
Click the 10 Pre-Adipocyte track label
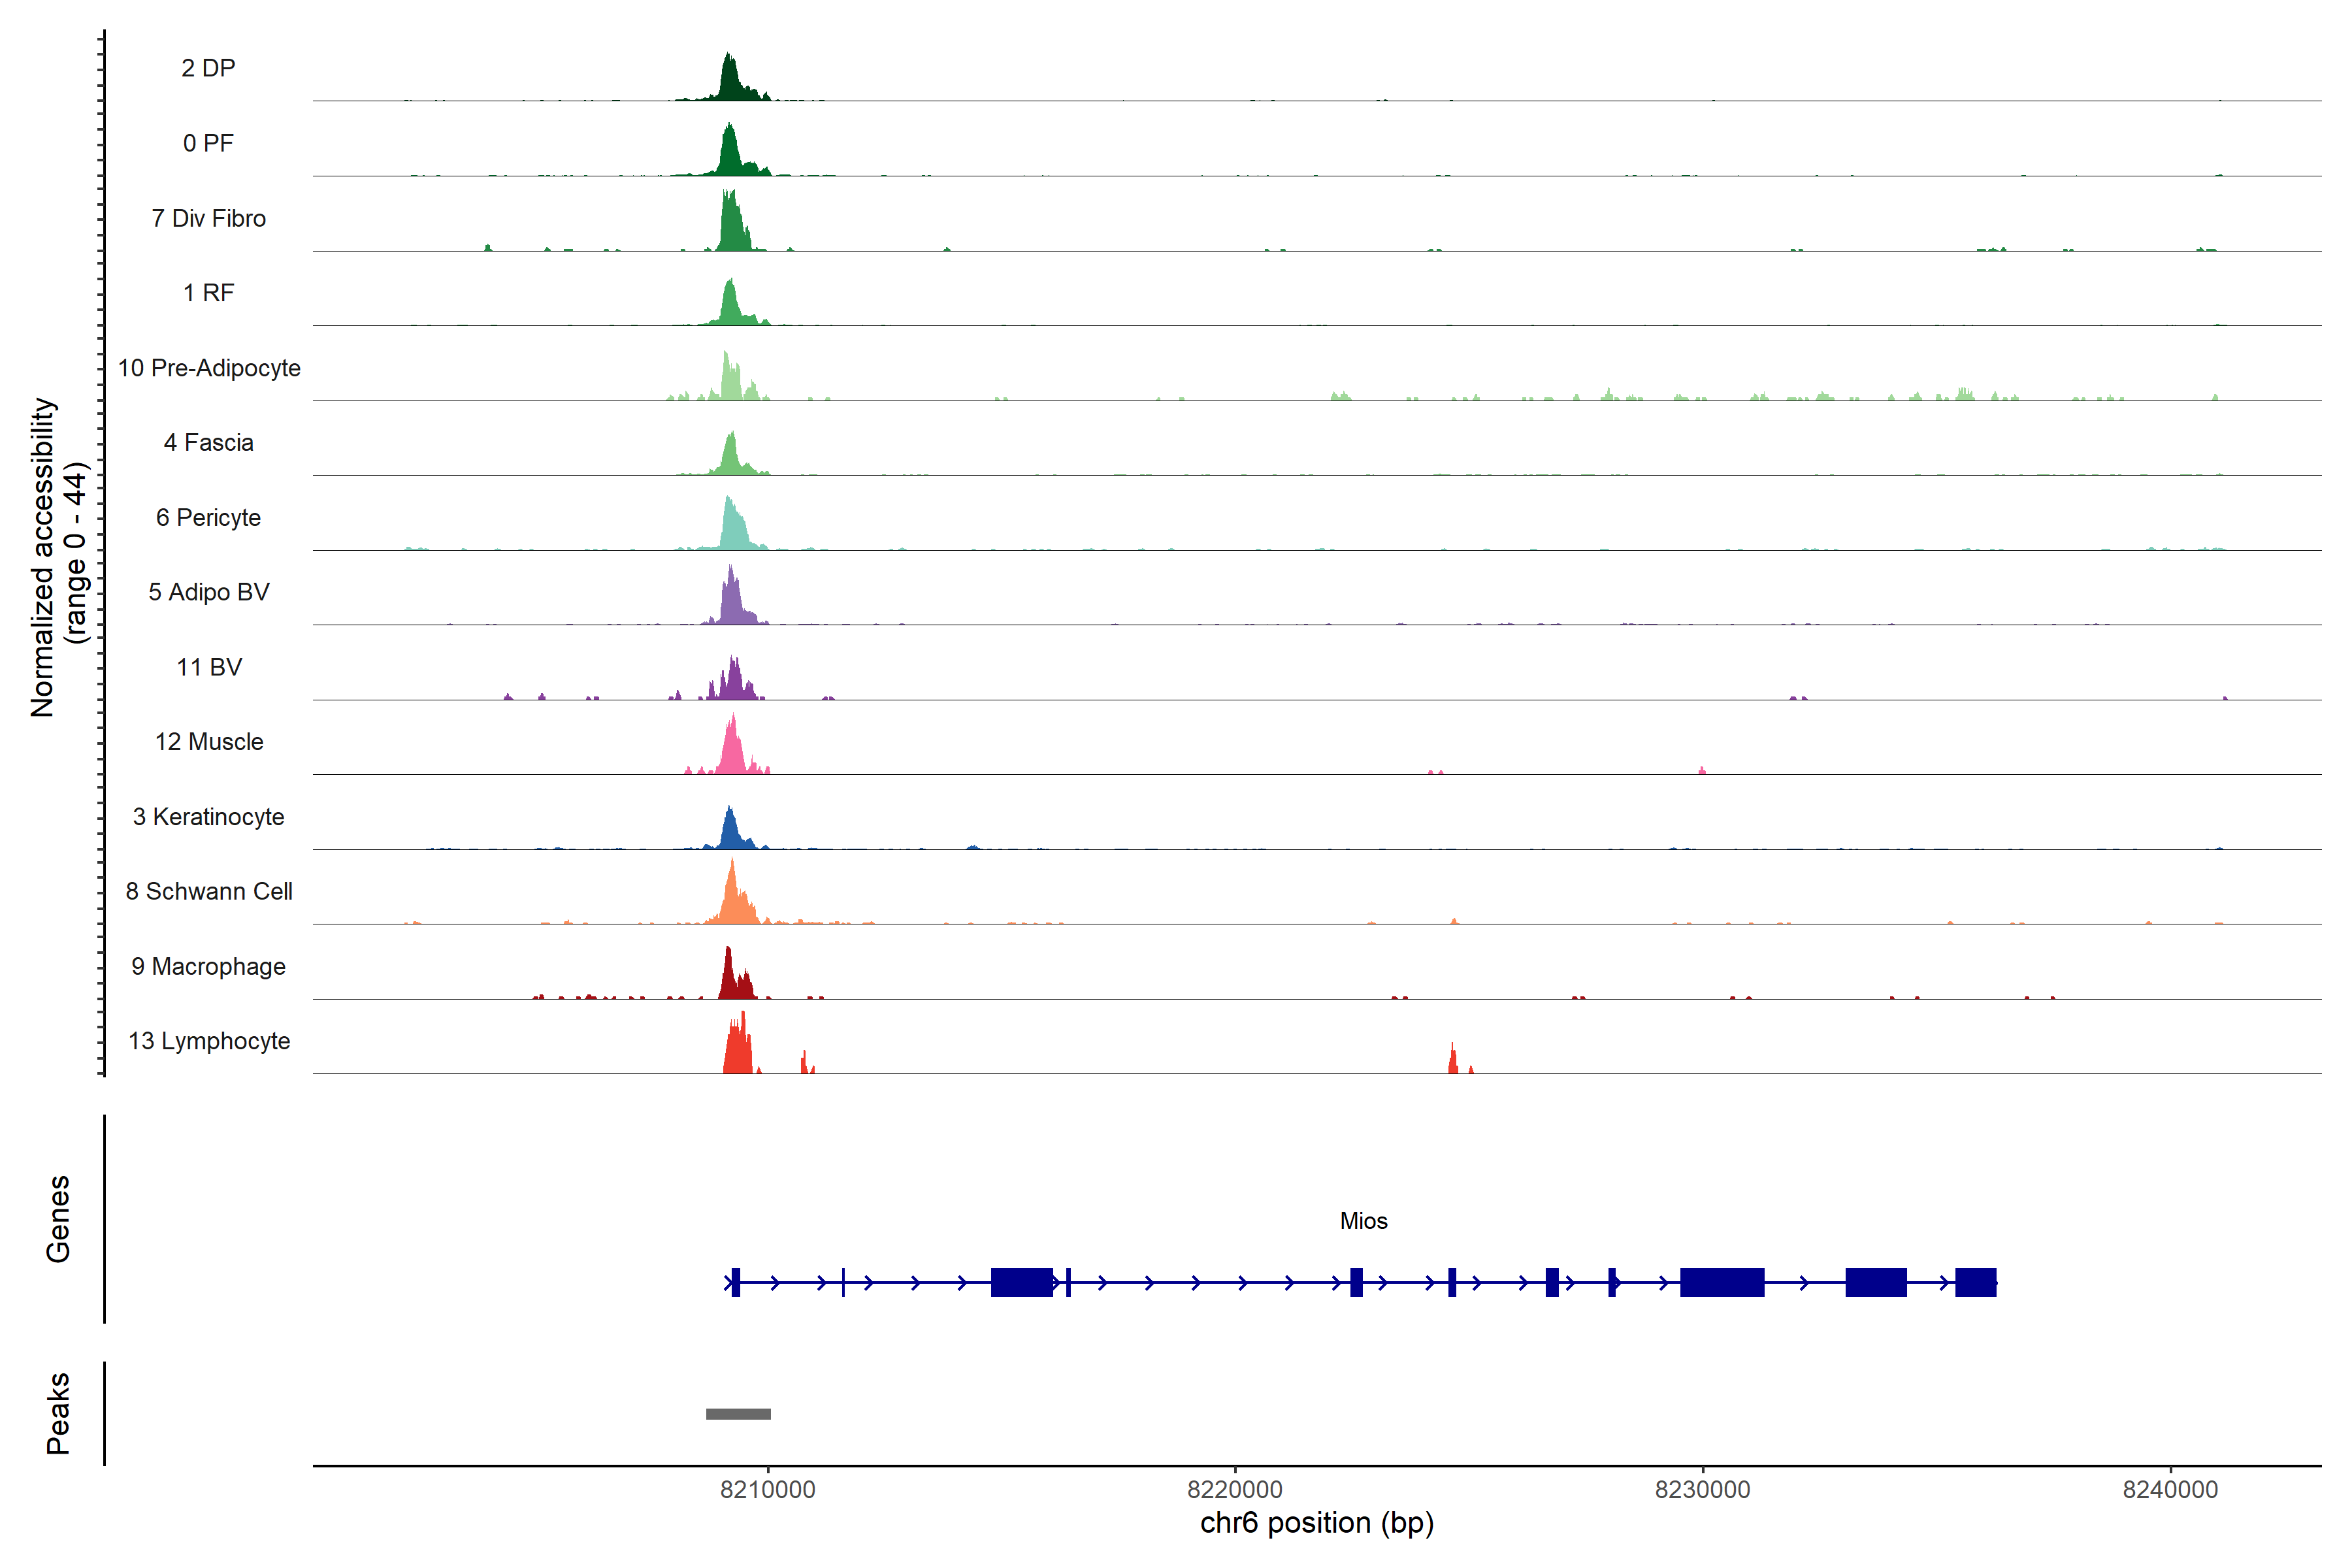(209, 368)
